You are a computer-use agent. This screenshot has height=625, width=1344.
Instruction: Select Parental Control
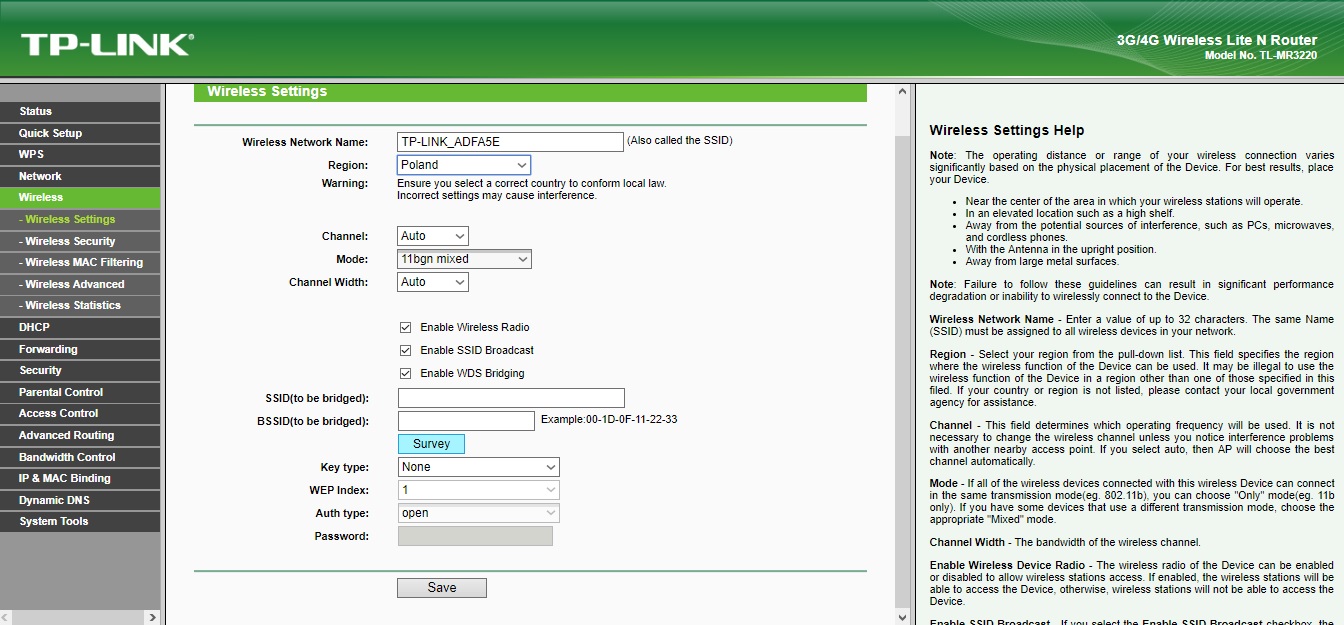point(80,392)
